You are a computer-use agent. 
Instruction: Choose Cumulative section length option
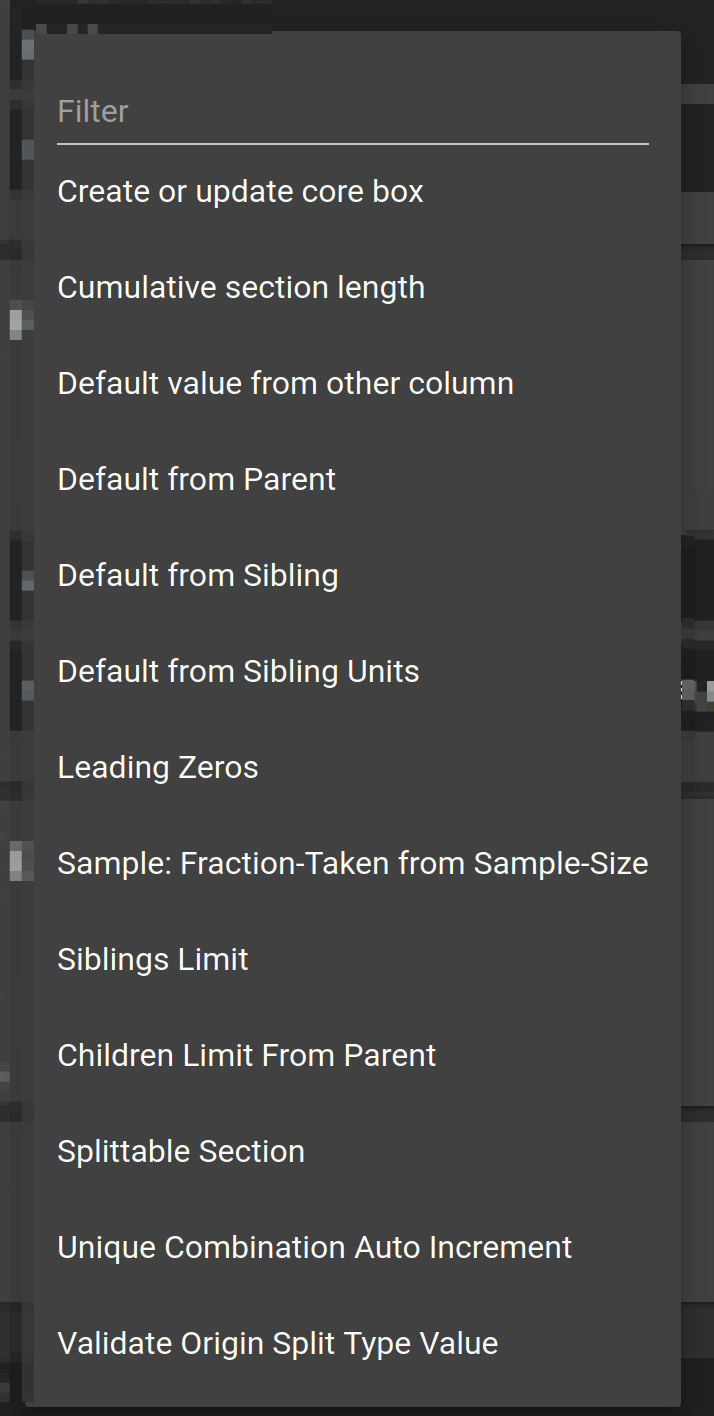(241, 287)
